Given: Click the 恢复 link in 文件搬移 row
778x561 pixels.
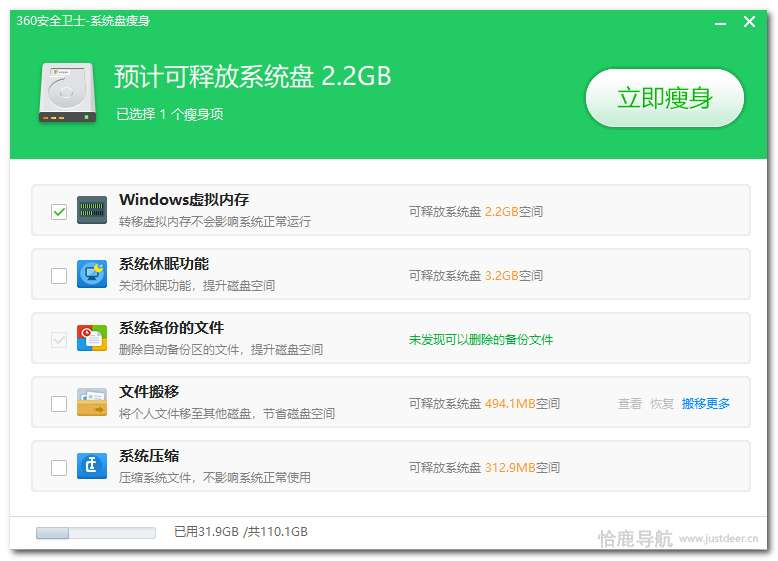Looking at the screenshot, I should point(662,404).
